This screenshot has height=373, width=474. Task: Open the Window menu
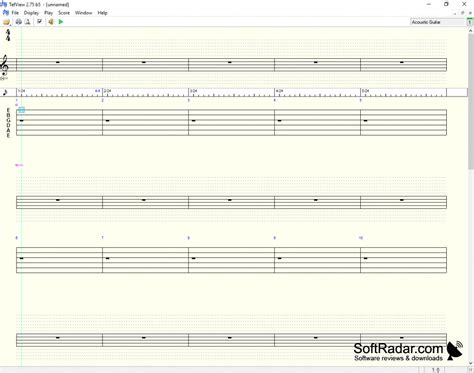83,13
